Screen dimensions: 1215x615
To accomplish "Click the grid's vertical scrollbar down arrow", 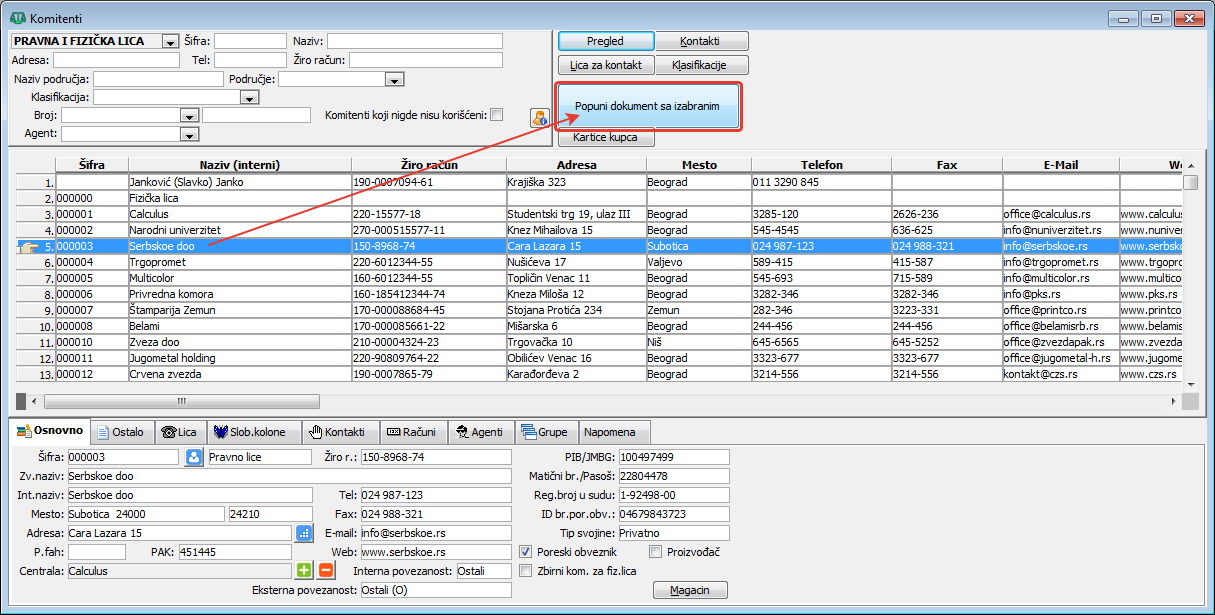I will pyautogui.click(x=1190, y=383).
